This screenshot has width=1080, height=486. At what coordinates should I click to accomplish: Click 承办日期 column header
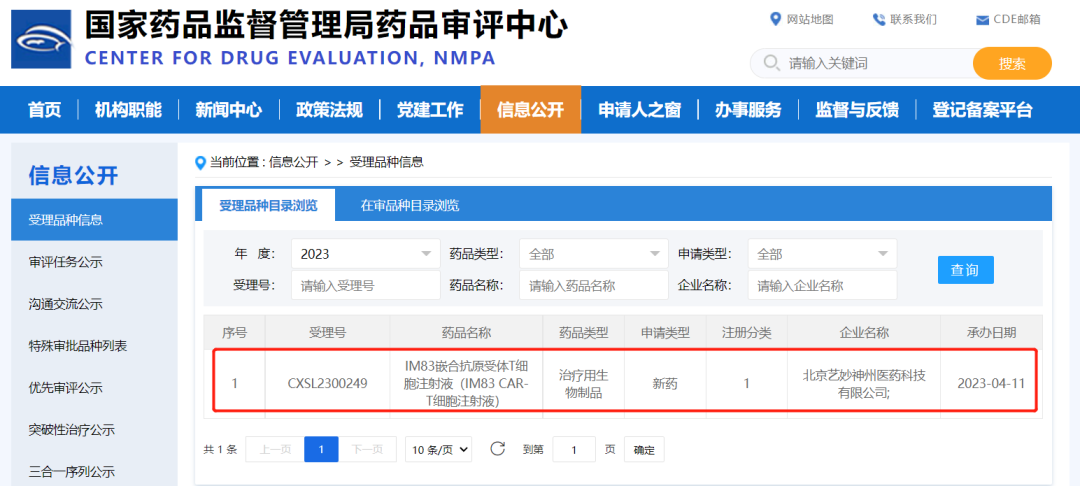pos(991,332)
